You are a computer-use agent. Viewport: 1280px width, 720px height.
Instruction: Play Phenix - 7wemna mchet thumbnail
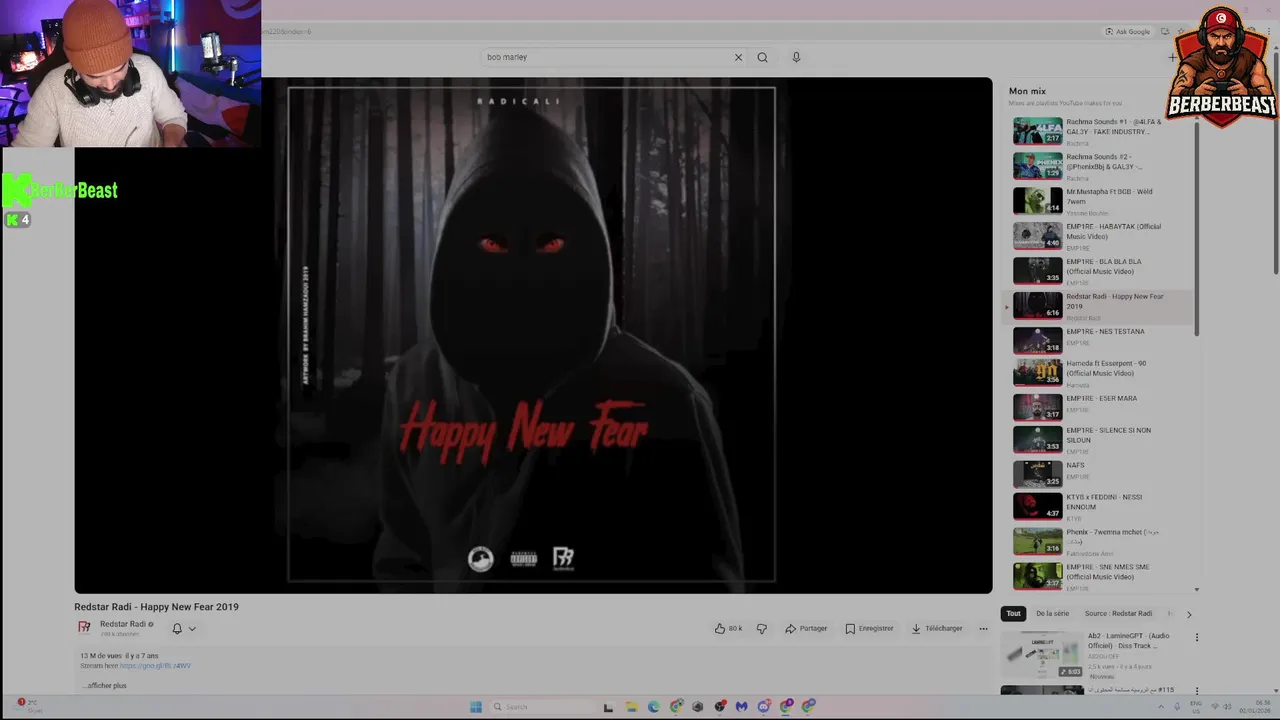pos(1038,541)
